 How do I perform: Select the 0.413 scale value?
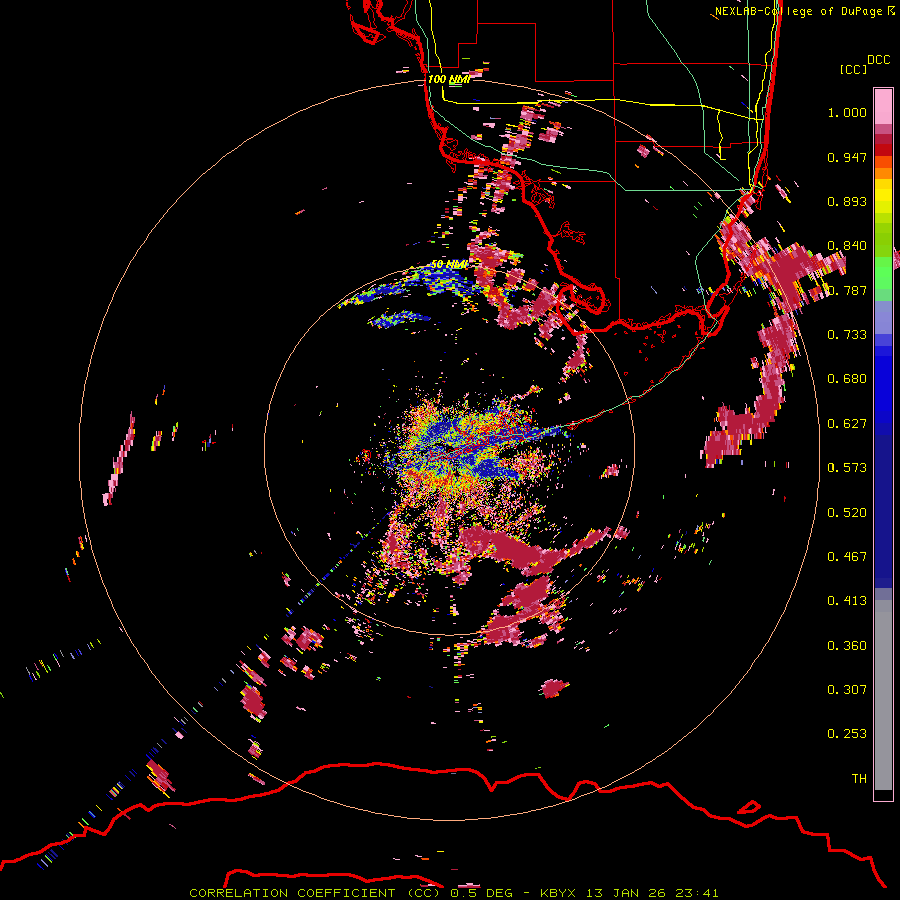(847, 601)
